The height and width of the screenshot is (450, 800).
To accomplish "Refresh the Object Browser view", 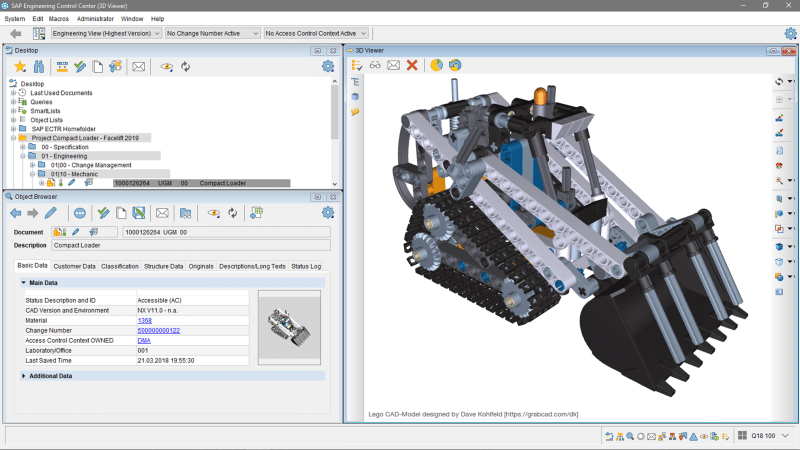I will point(233,213).
